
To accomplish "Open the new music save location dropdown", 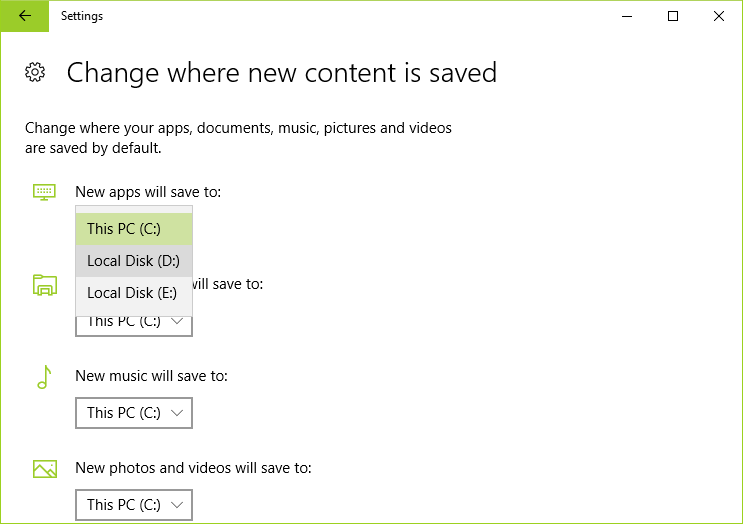I will (134, 413).
